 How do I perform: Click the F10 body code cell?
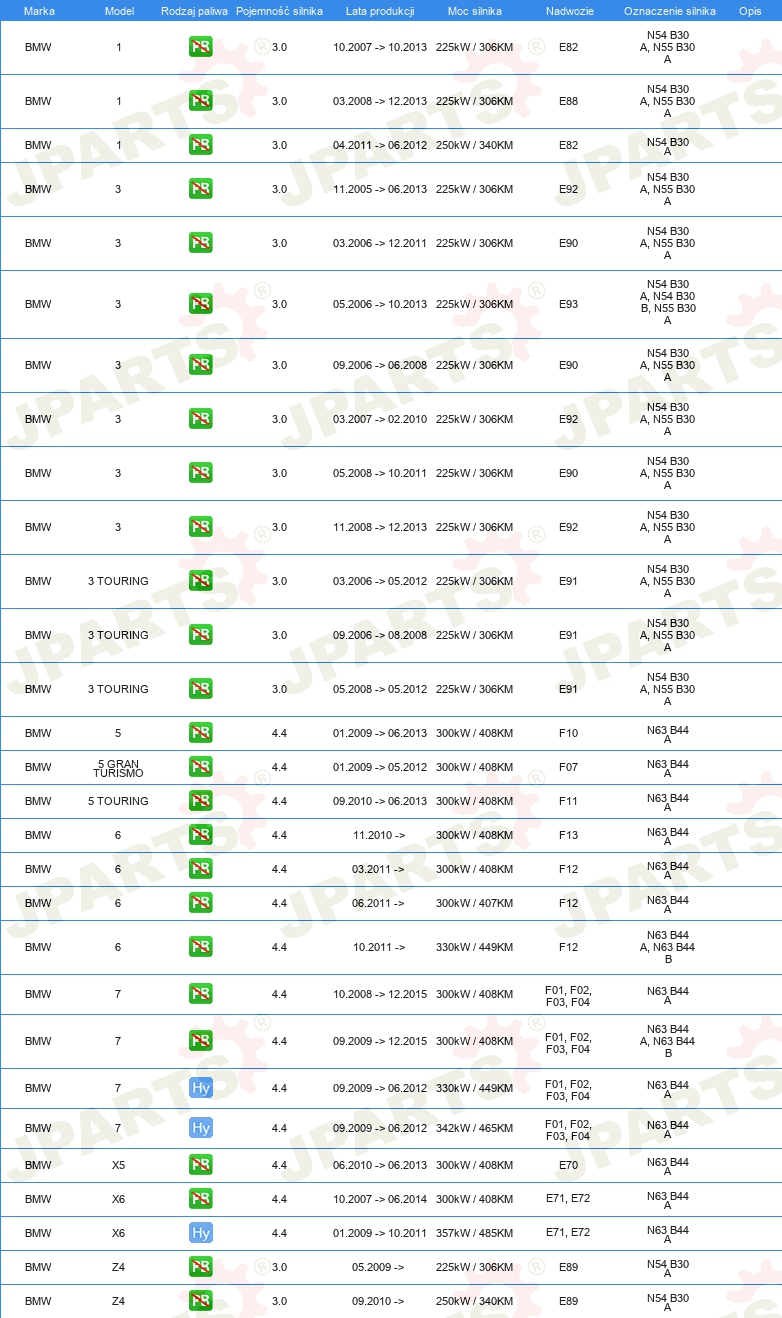pos(568,733)
